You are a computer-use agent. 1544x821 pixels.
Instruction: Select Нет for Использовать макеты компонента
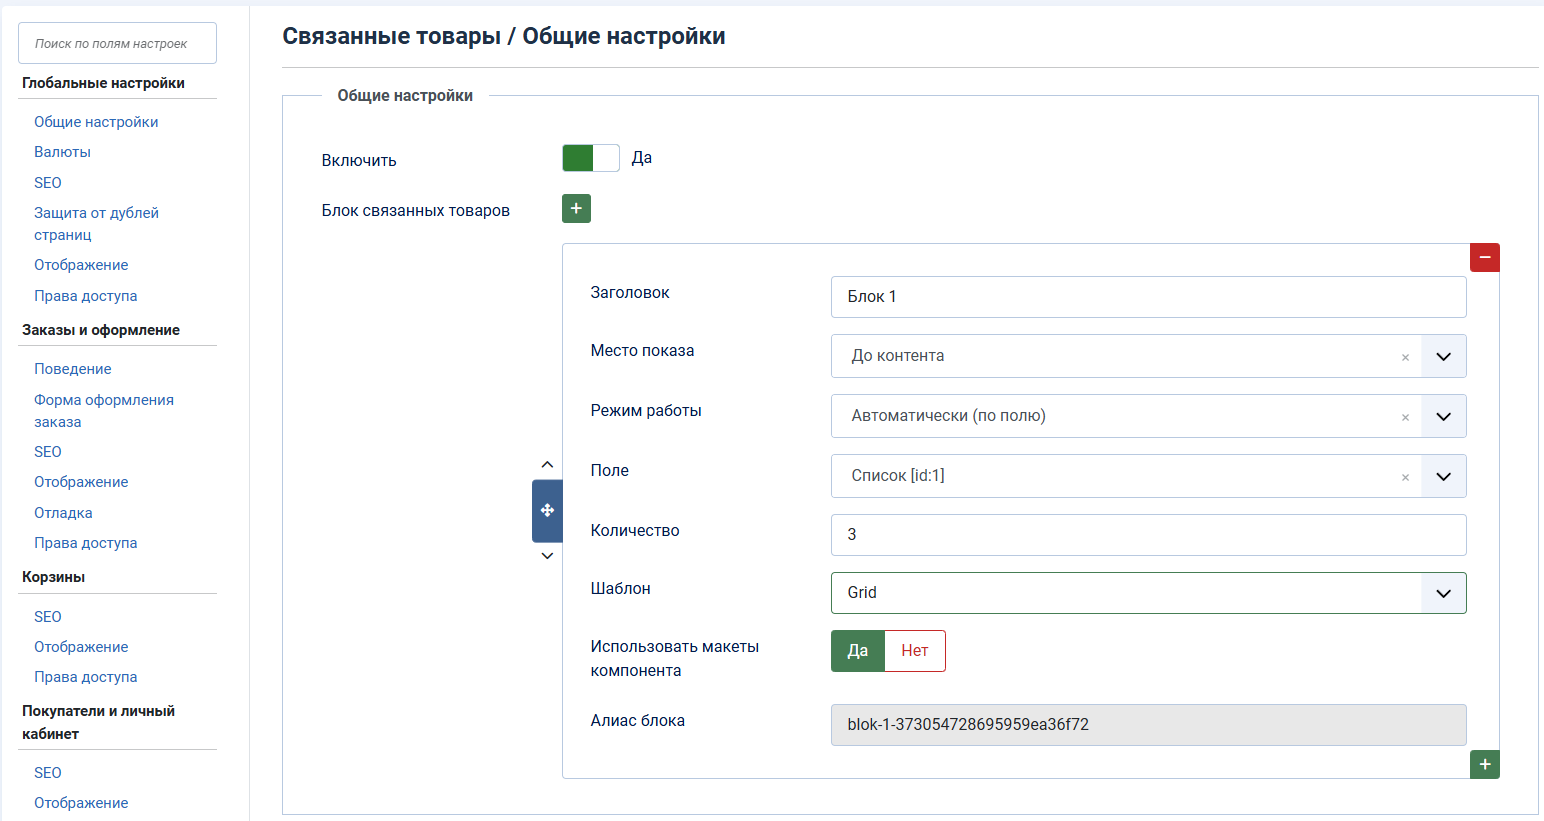[914, 651]
